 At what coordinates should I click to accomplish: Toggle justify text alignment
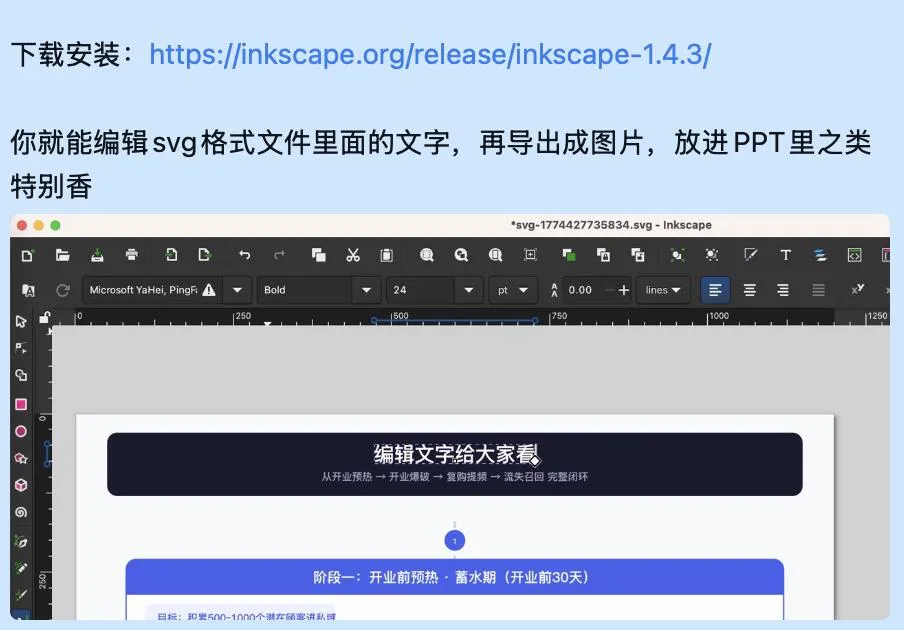pyautogui.click(x=818, y=290)
